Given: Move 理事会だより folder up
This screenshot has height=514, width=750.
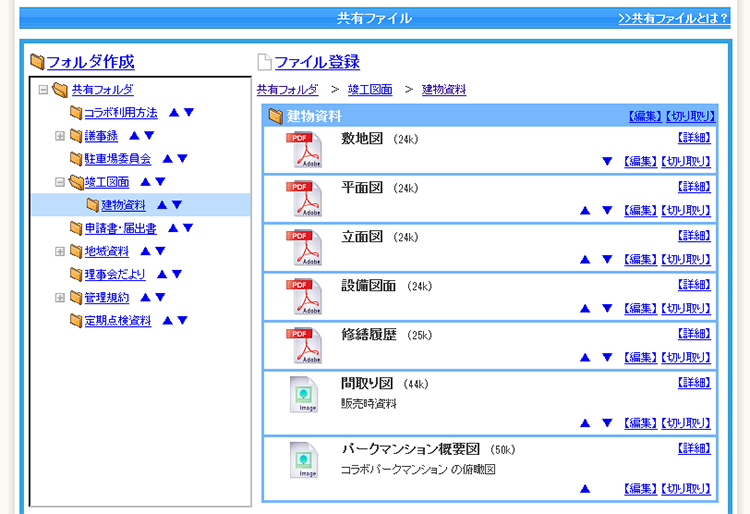Looking at the screenshot, I should (x=162, y=274).
